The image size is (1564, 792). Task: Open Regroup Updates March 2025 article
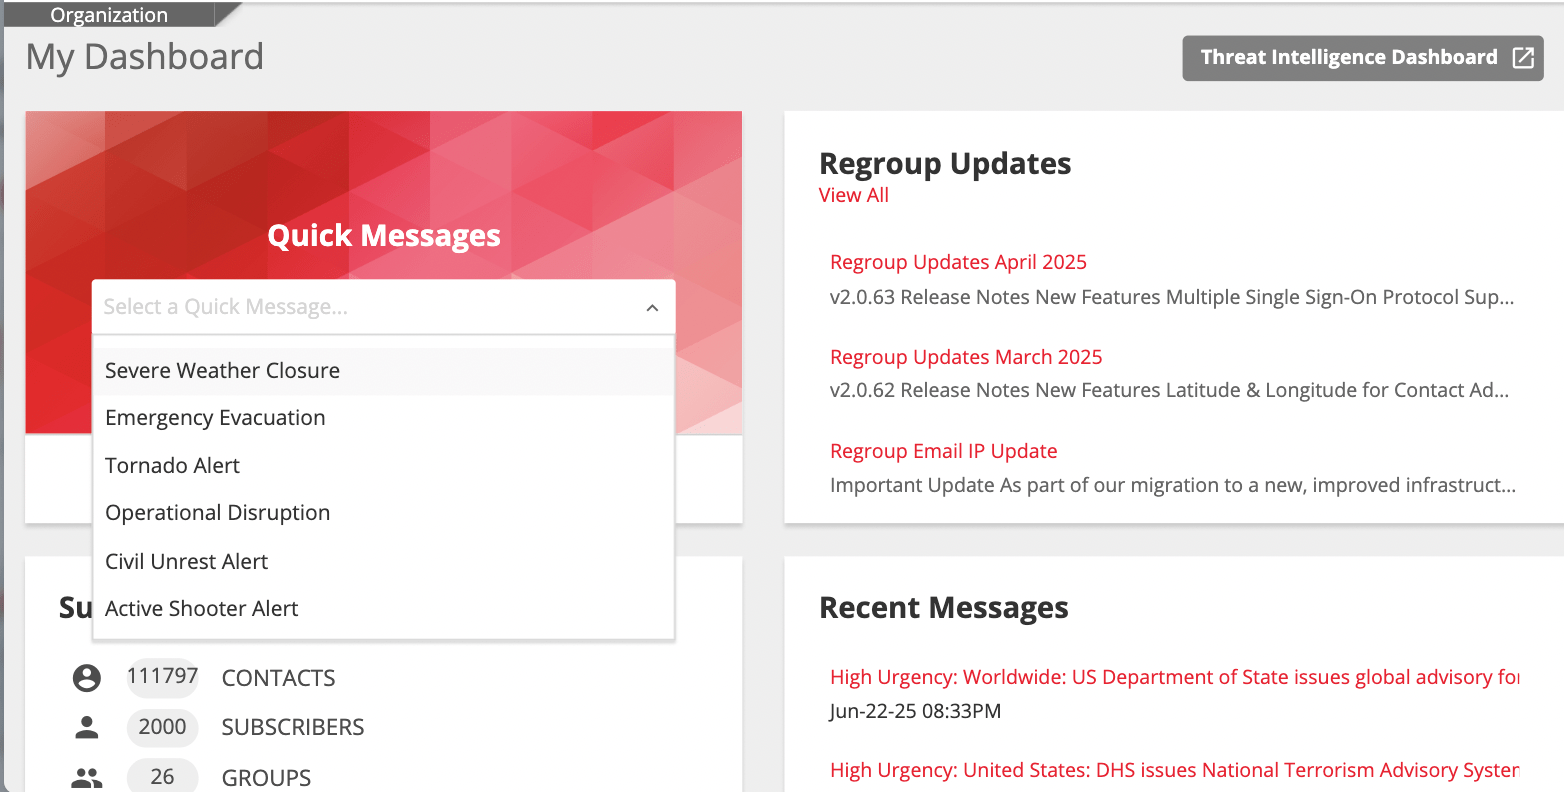click(x=966, y=358)
